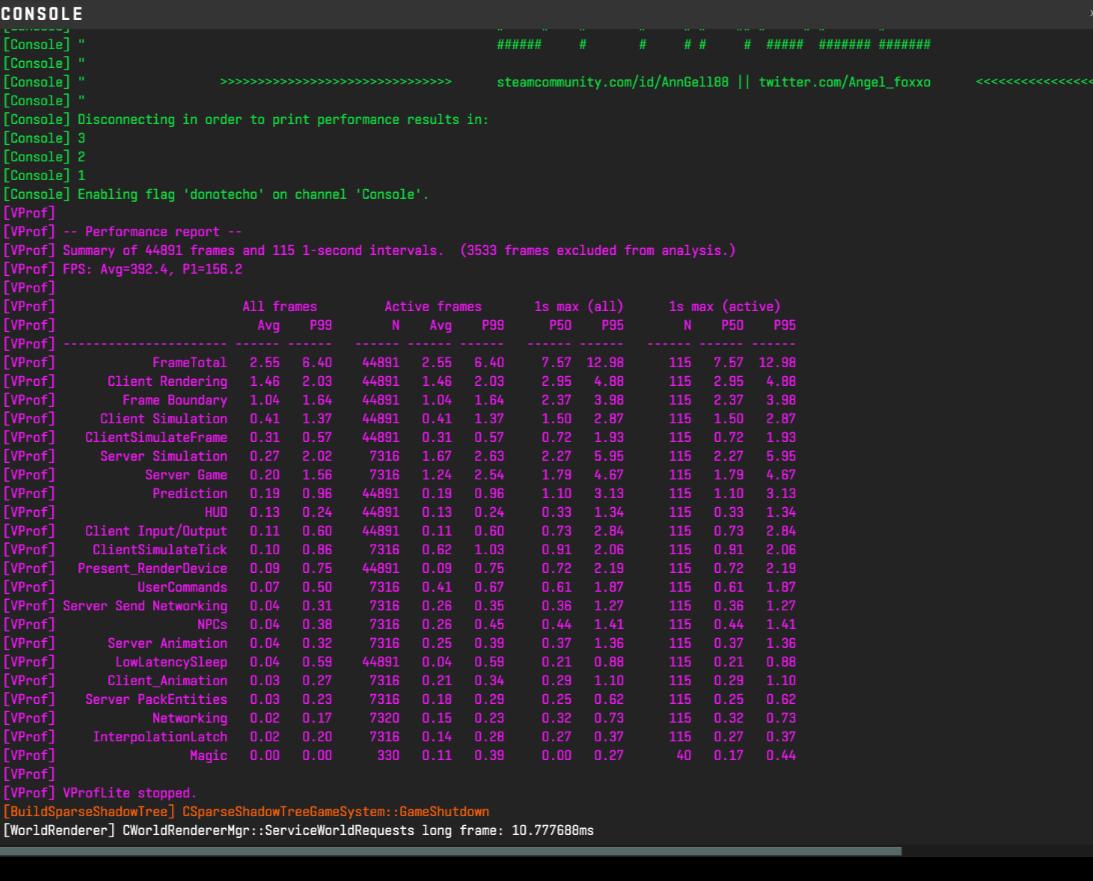
Task: Click the Prediction row label
Action: click(x=190, y=493)
